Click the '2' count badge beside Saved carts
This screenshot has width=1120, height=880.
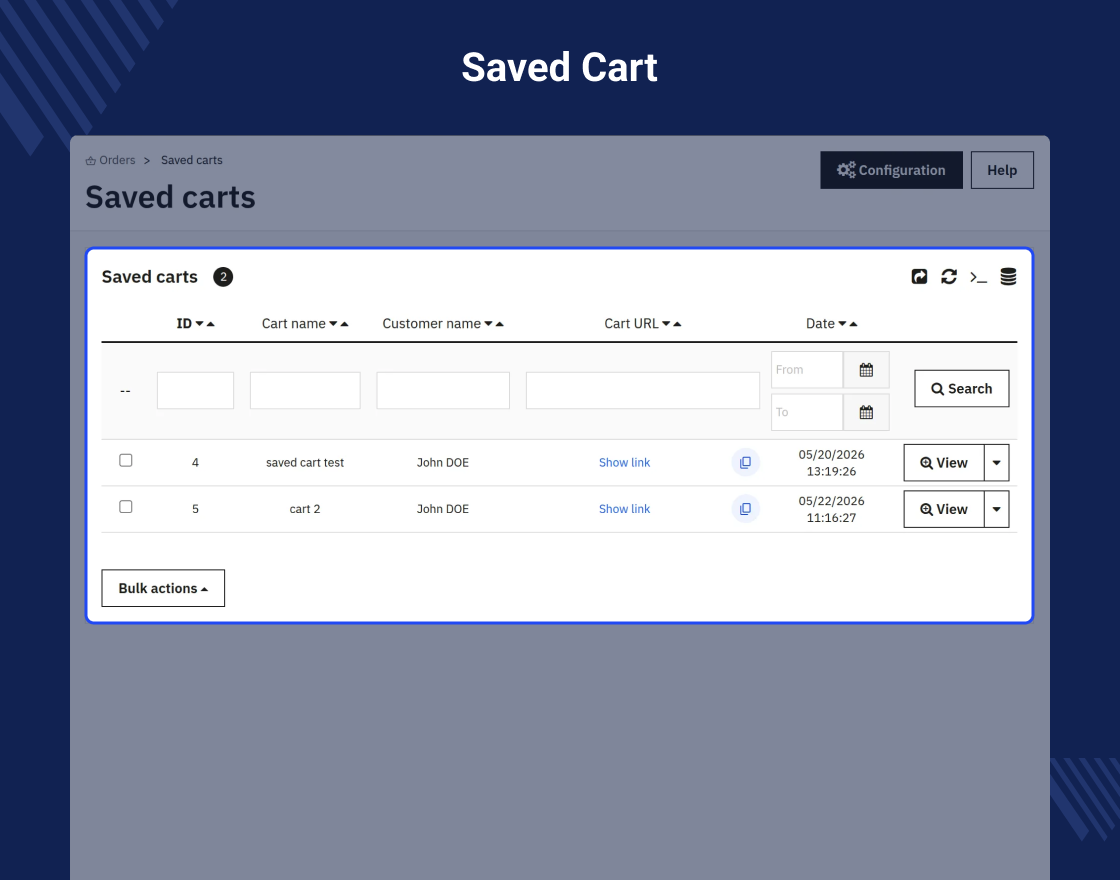tap(223, 276)
